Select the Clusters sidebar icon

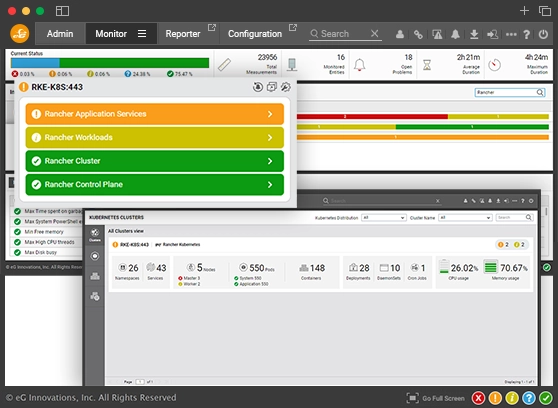(x=95, y=235)
